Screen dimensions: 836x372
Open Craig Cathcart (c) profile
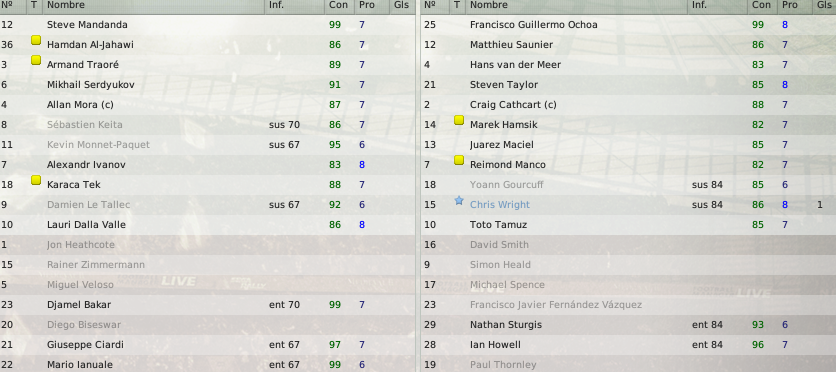[513, 104]
